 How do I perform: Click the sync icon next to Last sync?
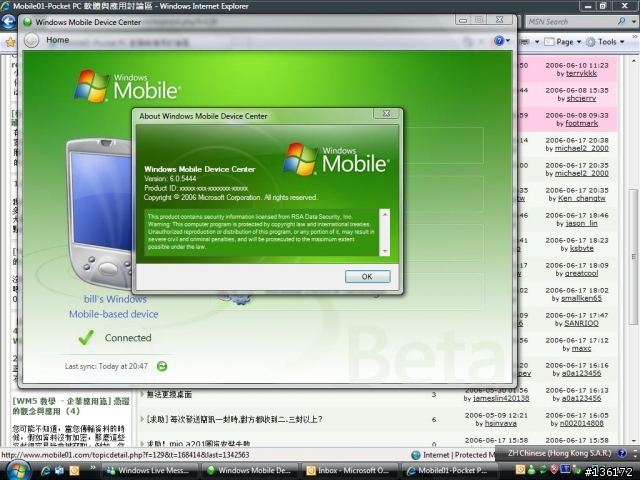[x=162, y=366]
